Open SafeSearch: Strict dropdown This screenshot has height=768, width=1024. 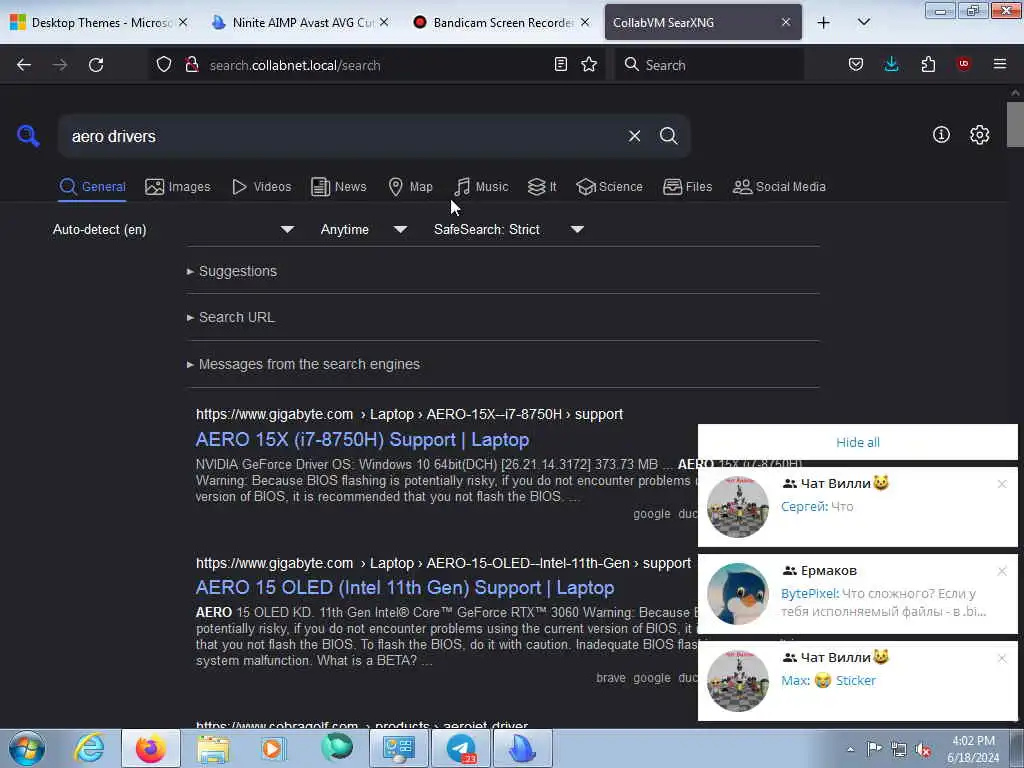[509, 229]
